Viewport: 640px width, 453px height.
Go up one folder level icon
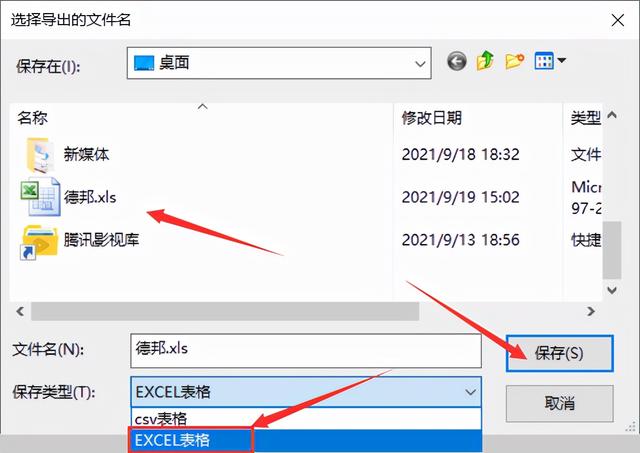pos(485,61)
